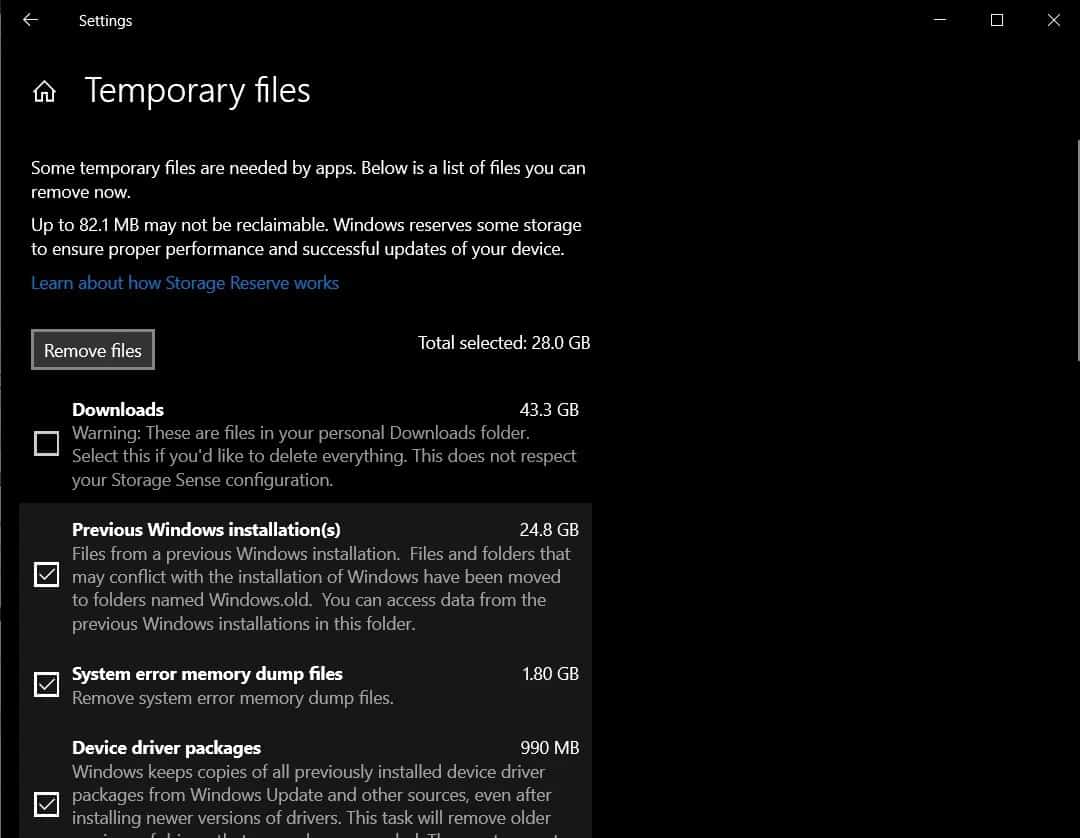
Task: Deselect the Device driver packages checkbox
Action: [x=47, y=804]
